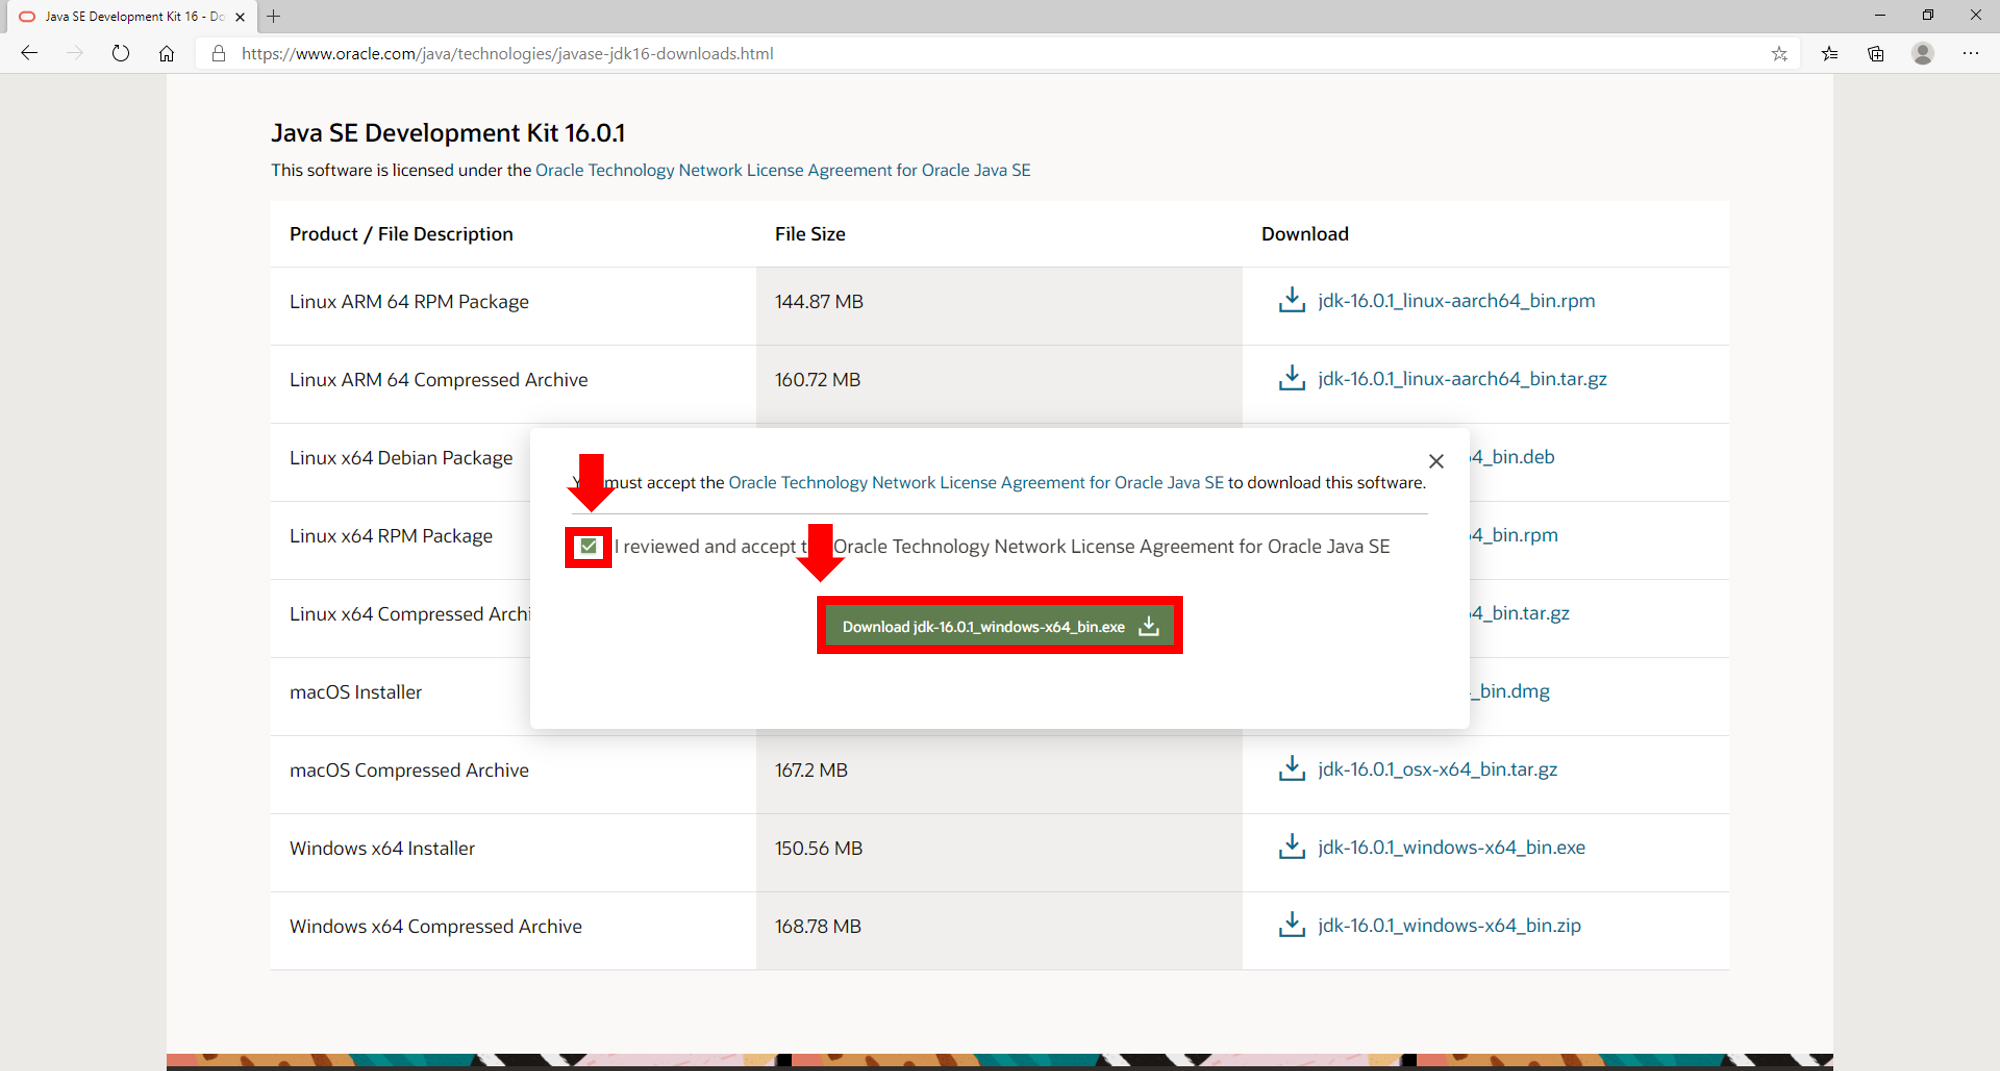Open the browser home page
This screenshot has height=1071, width=2000.
167,54
